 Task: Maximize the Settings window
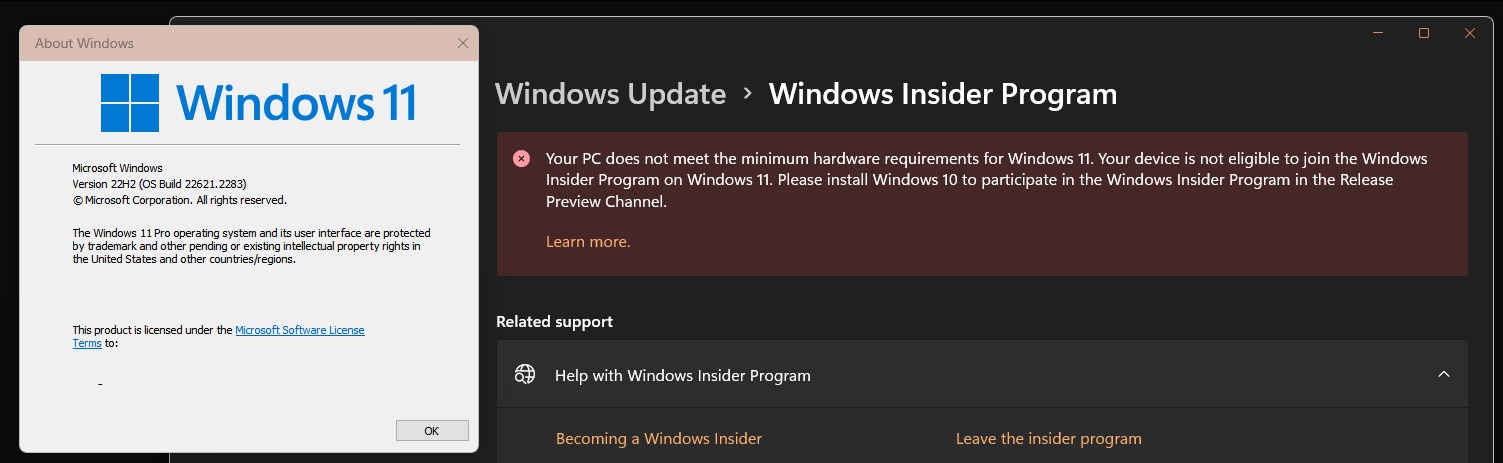coord(1424,33)
